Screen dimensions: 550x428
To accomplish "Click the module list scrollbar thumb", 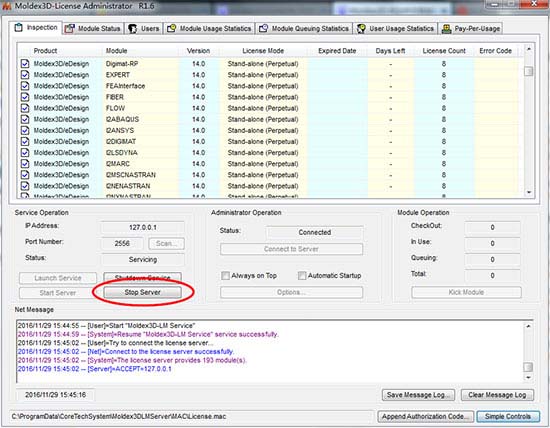I will tap(529, 71).
